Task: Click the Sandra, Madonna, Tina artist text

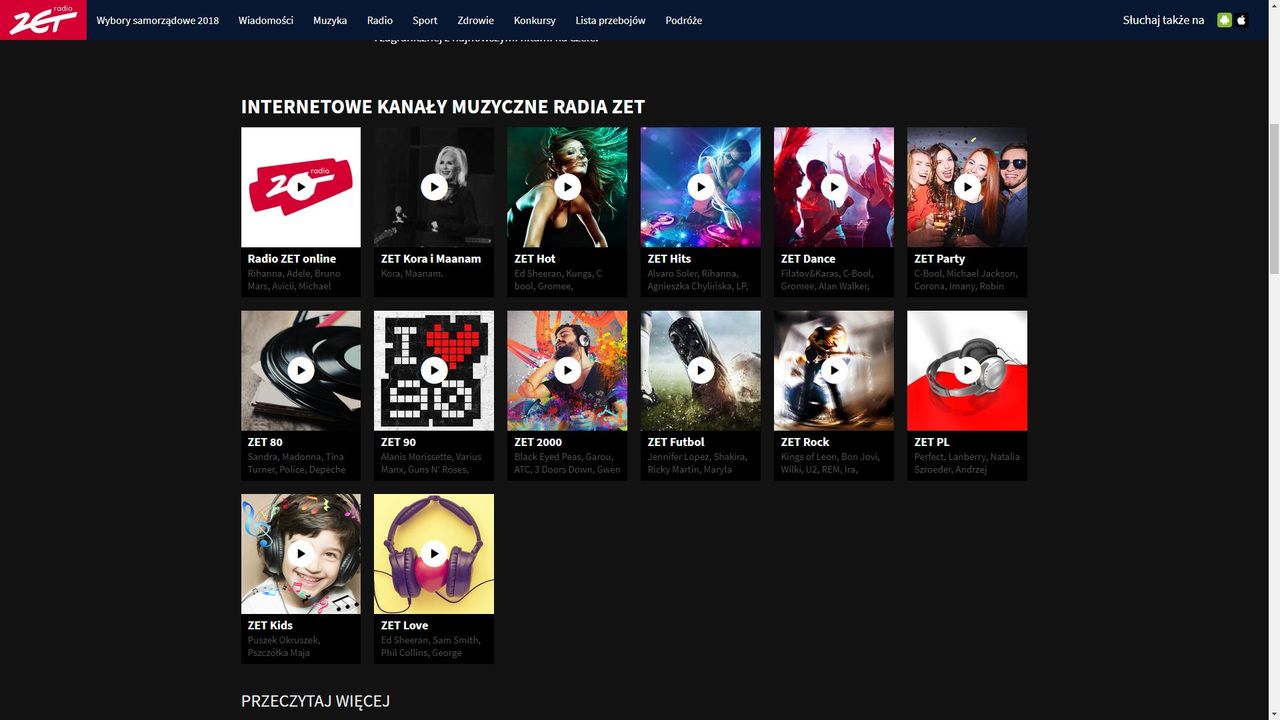Action: (x=296, y=456)
